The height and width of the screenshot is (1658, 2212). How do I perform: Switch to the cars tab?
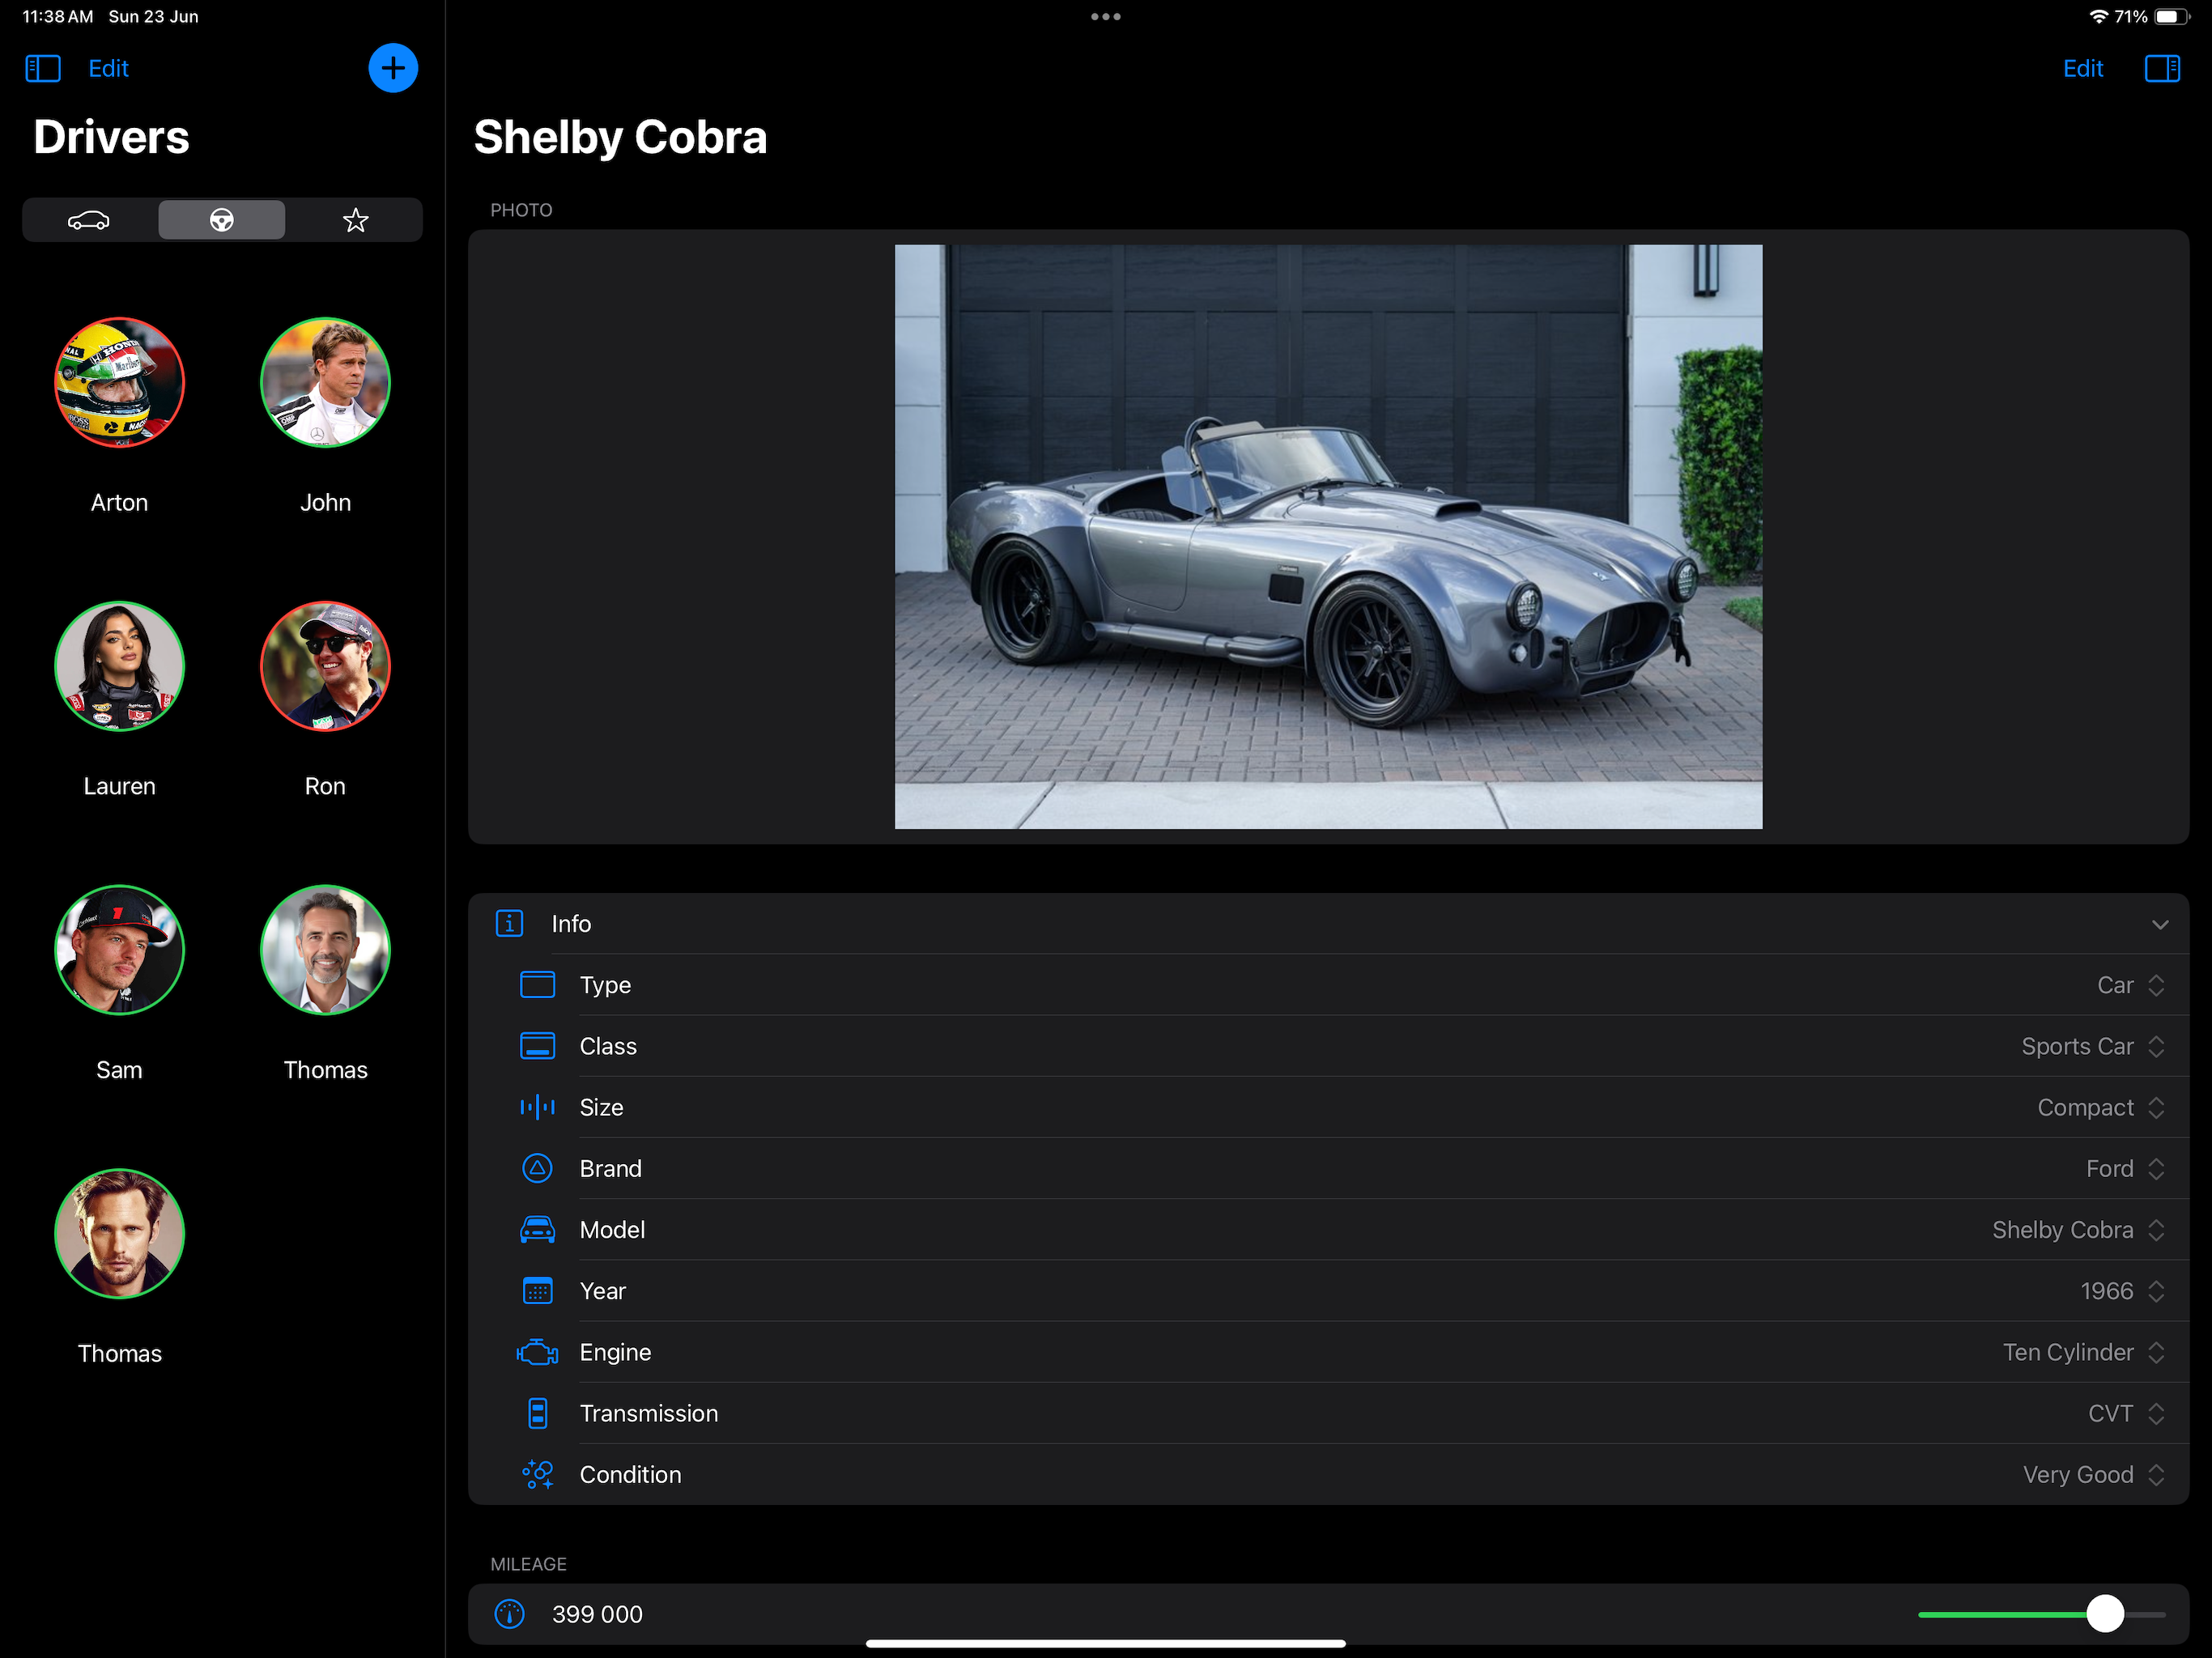89,220
